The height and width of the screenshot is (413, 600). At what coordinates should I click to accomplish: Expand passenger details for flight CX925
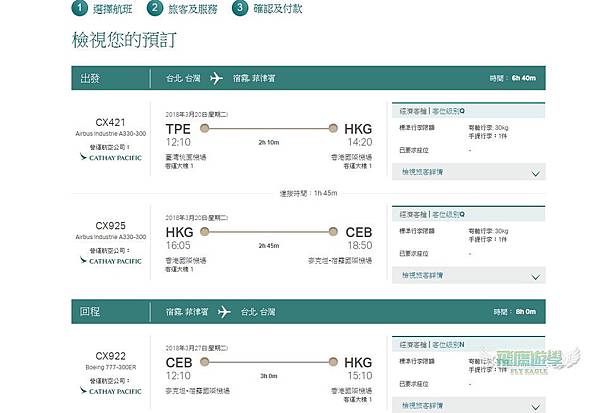tap(469, 275)
